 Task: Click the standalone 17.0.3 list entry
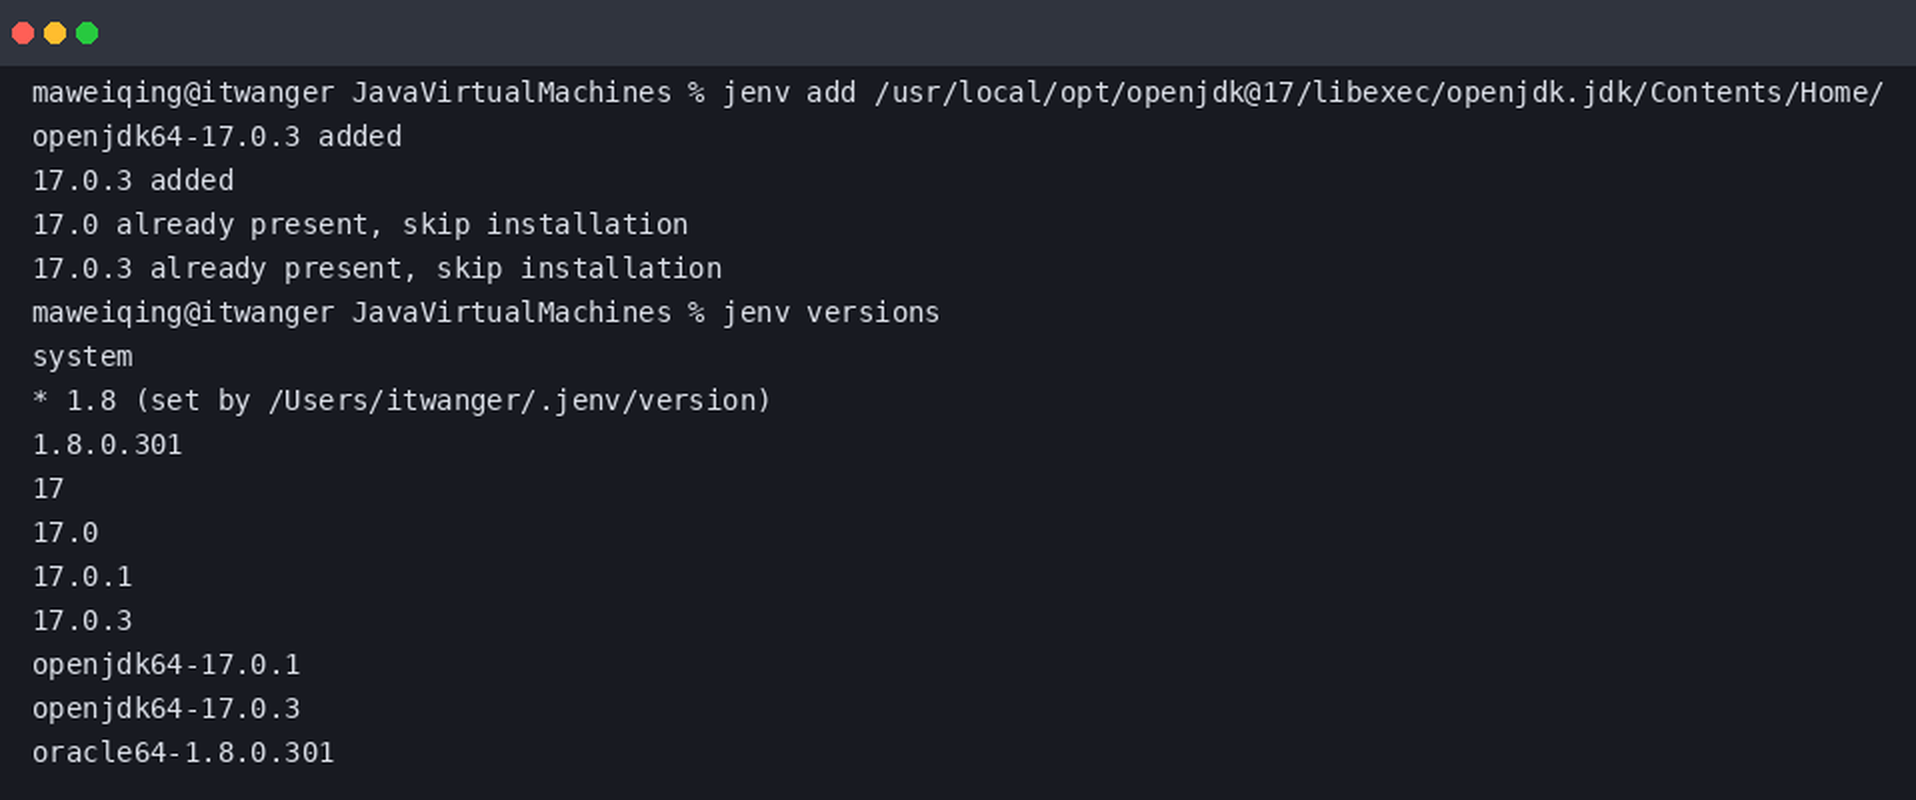[x=82, y=621]
